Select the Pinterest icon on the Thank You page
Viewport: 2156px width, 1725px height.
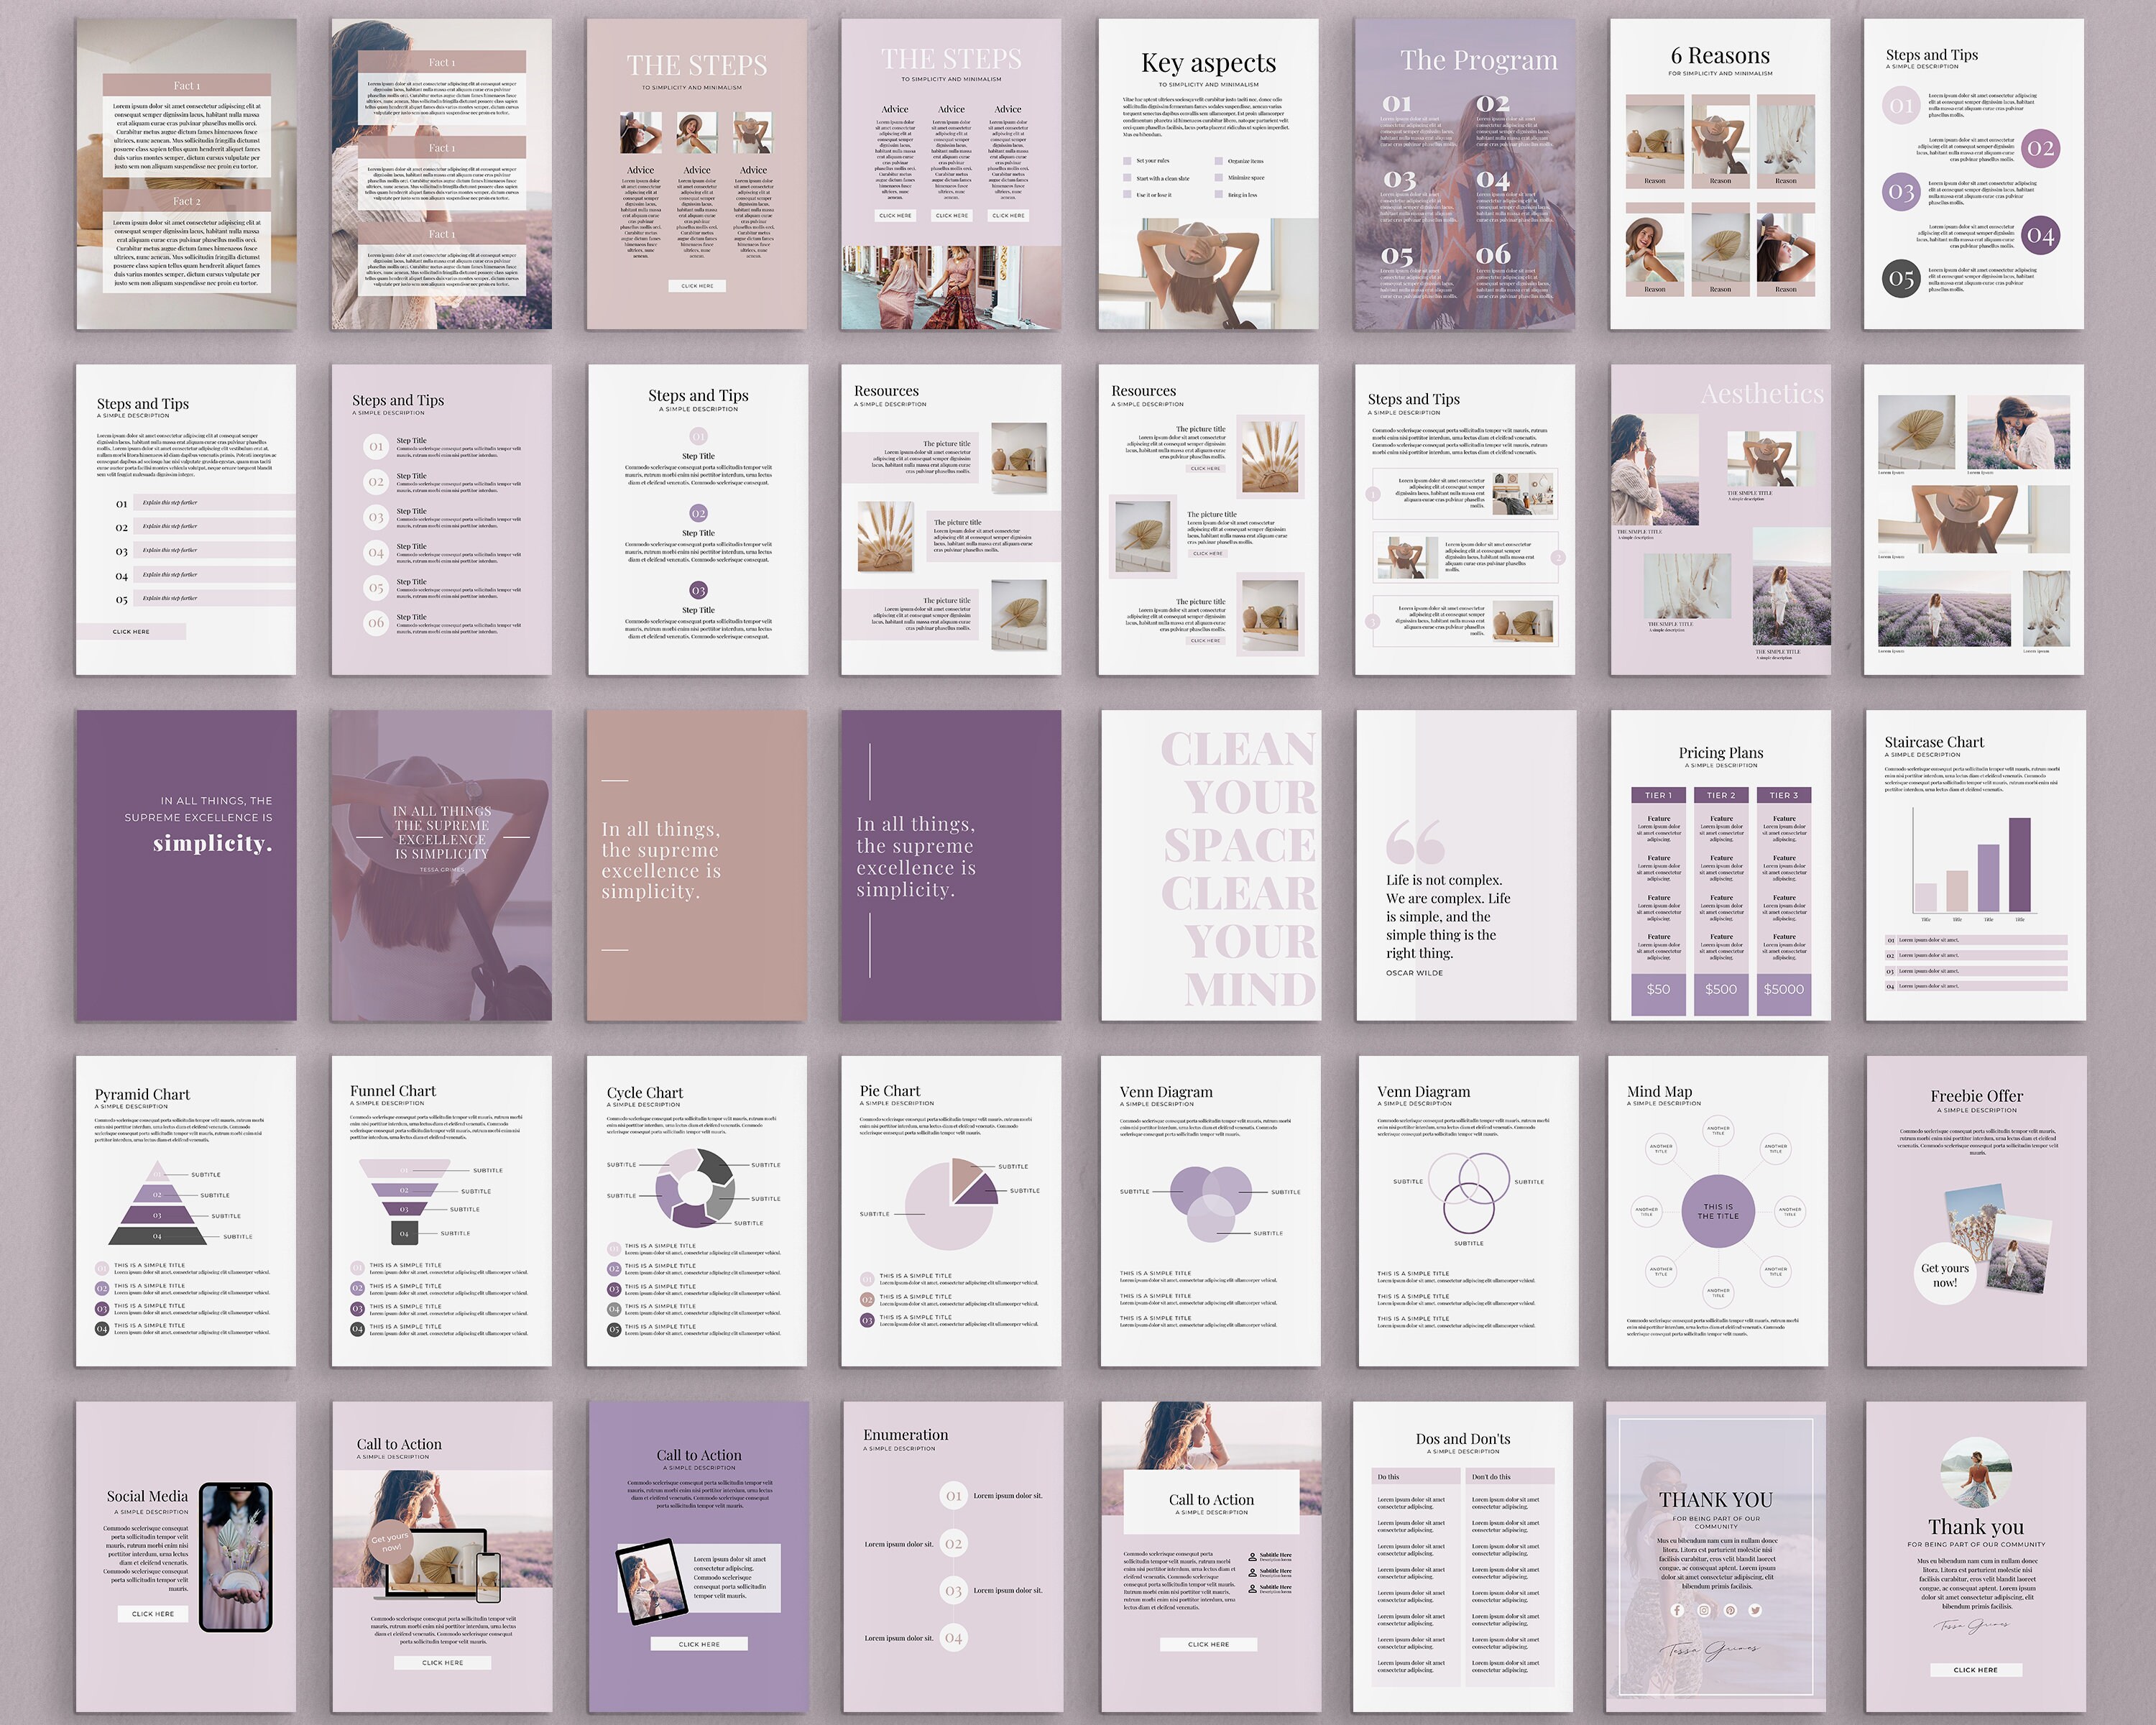(x=1731, y=1612)
